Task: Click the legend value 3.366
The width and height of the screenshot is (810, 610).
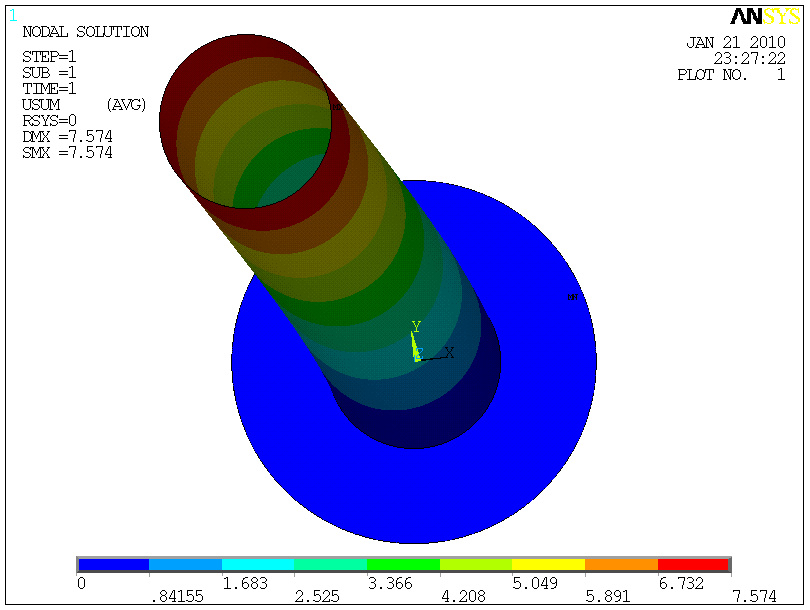Action: (390, 583)
